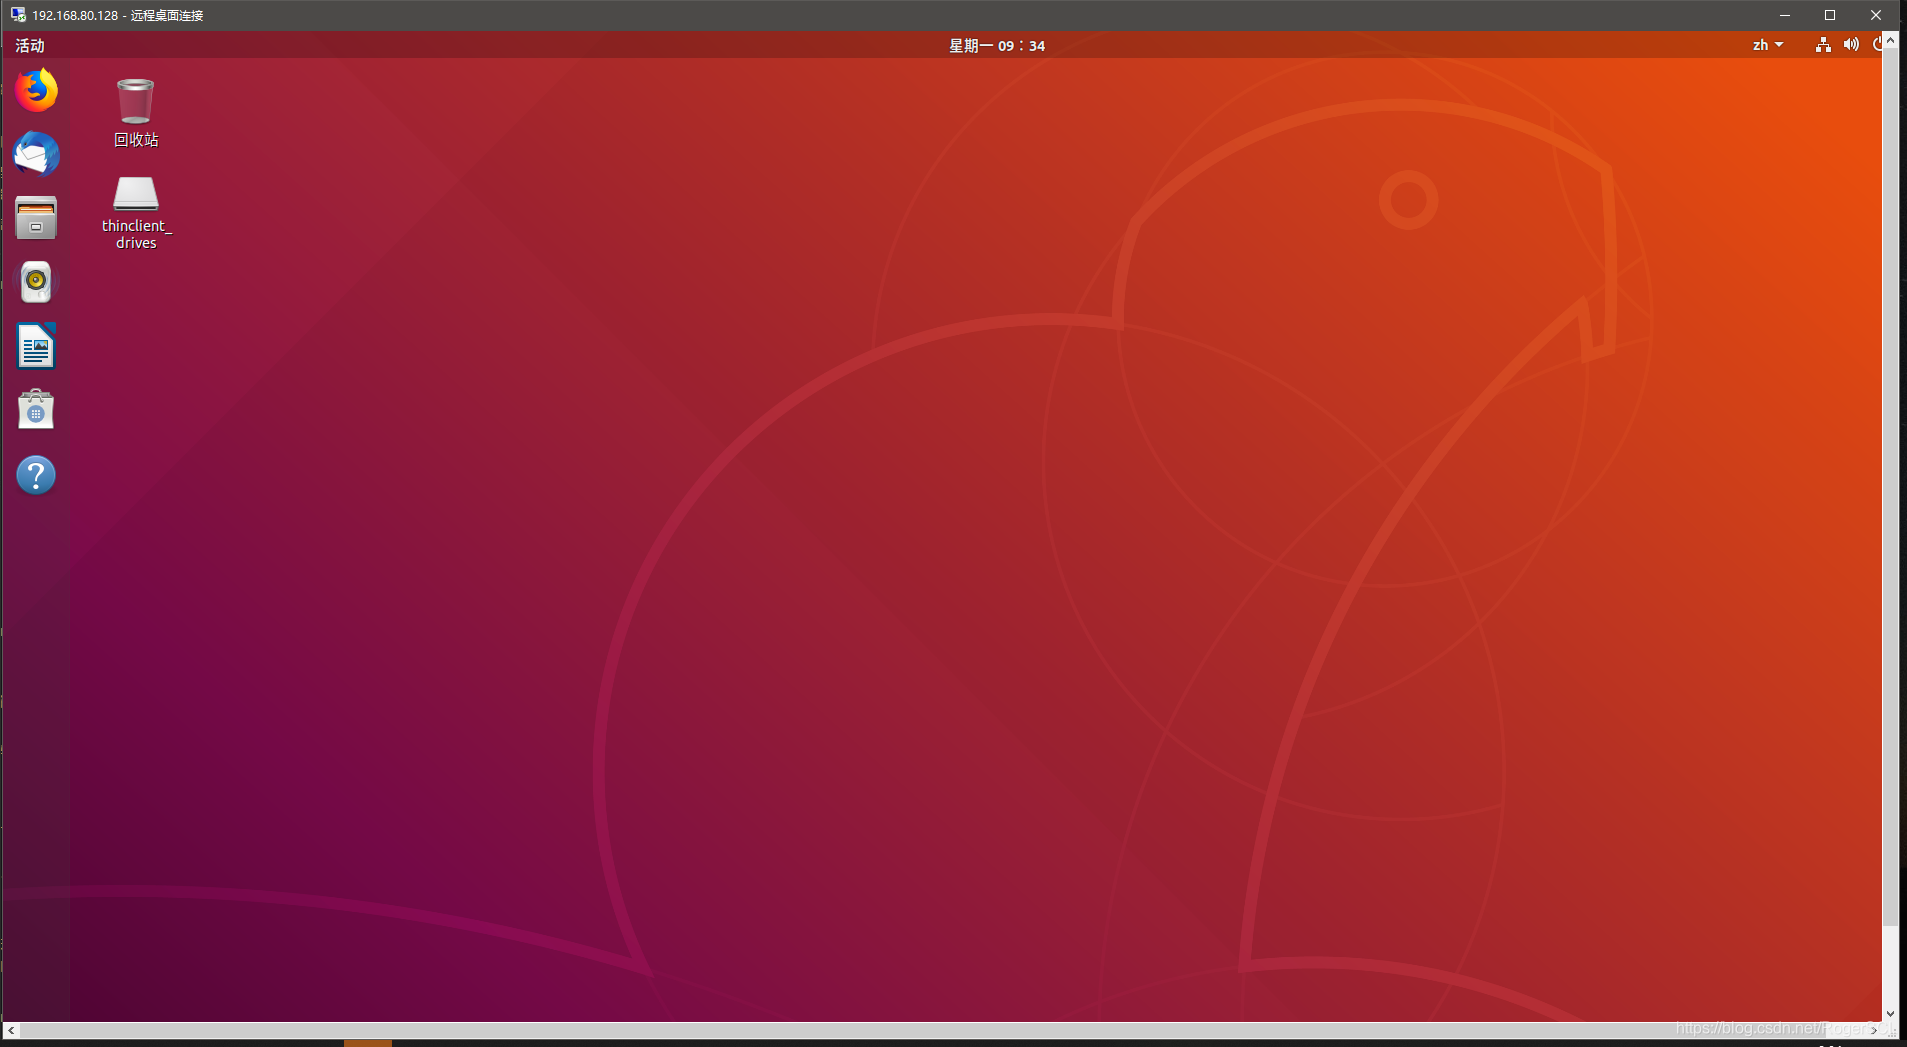
Task: Launch Thunderbird mail from the dock
Action: point(36,154)
